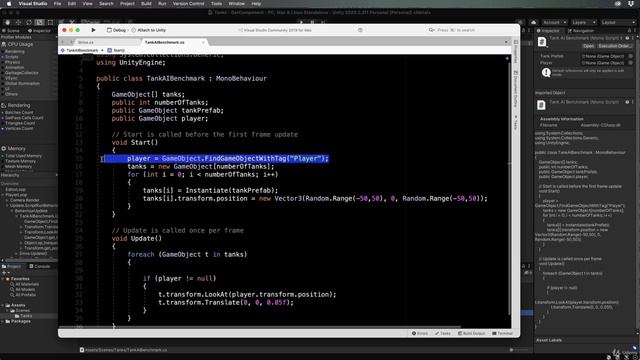
Task: Expand the Favorites folder in Project panel
Action: pos(3,279)
